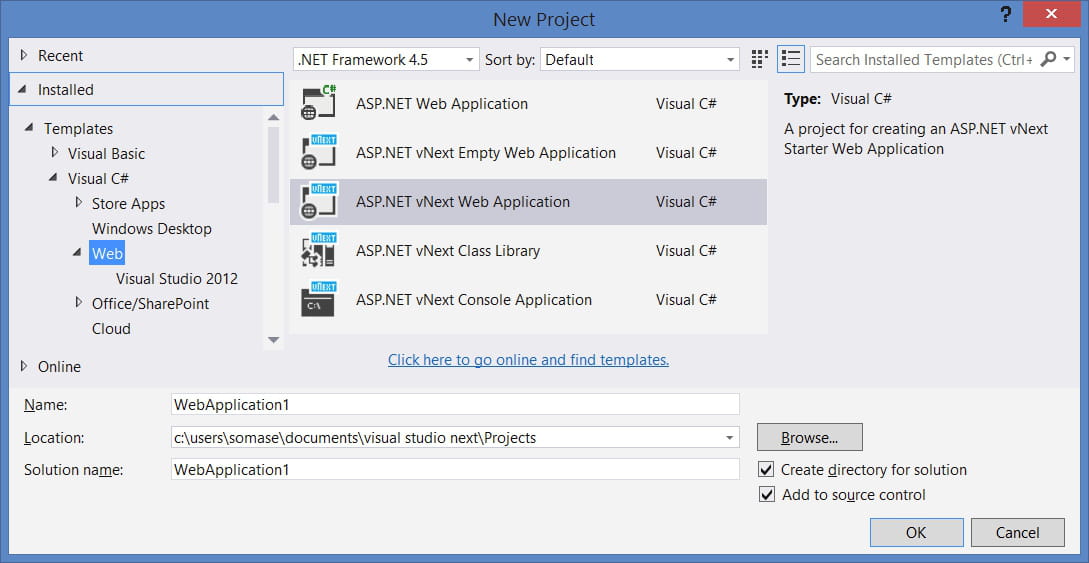Select Windows Desktop in the tree
The height and width of the screenshot is (563, 1089).
151,228
